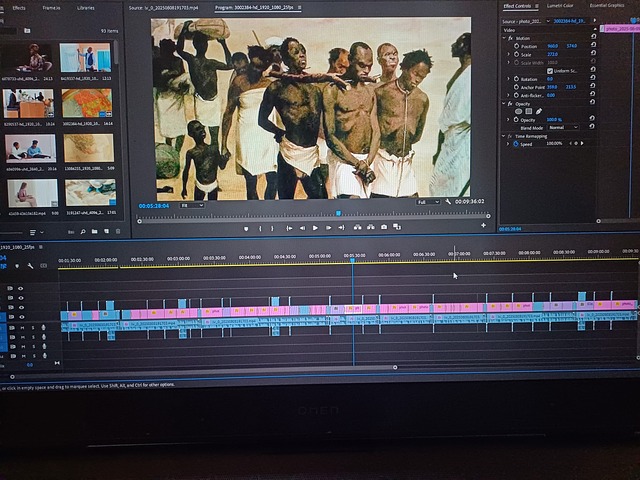Open the Blend Mode Normal dropdown
640x480 pixels.
[x=563, y=127]
